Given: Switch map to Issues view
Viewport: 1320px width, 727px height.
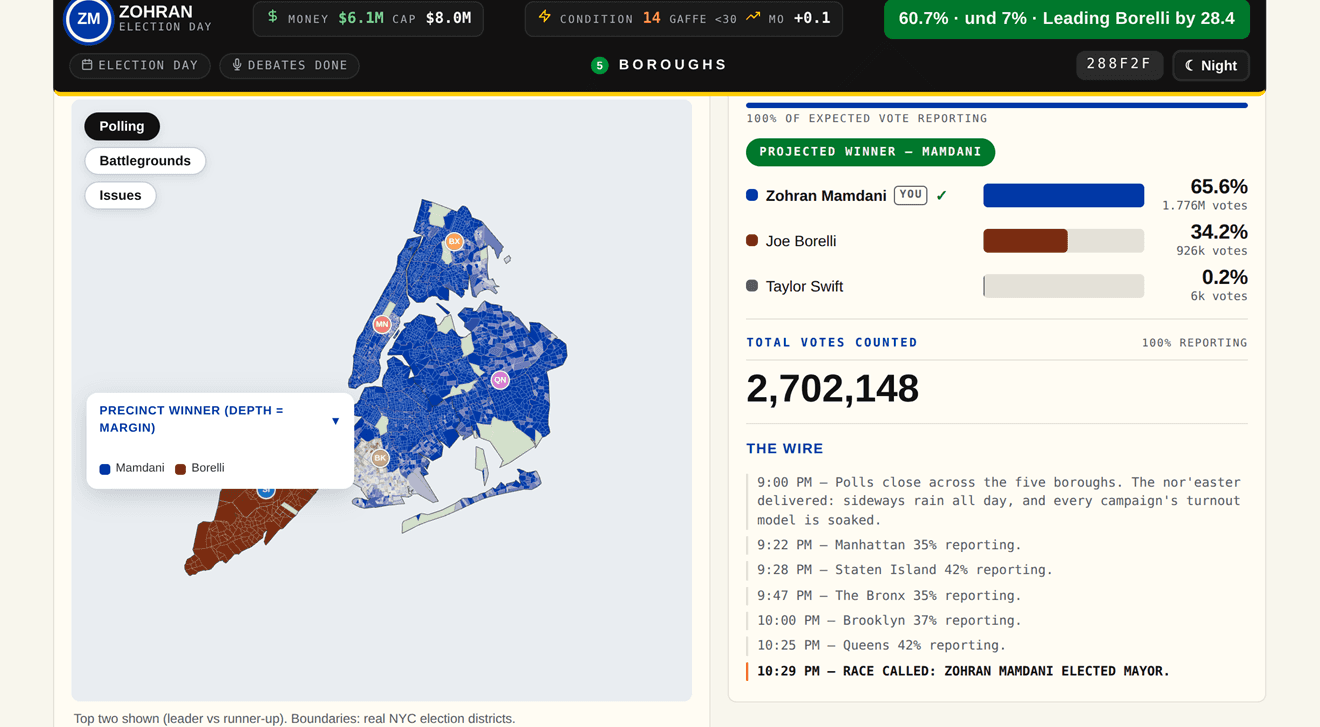Looking at the screenshot, I should point(120,195).
